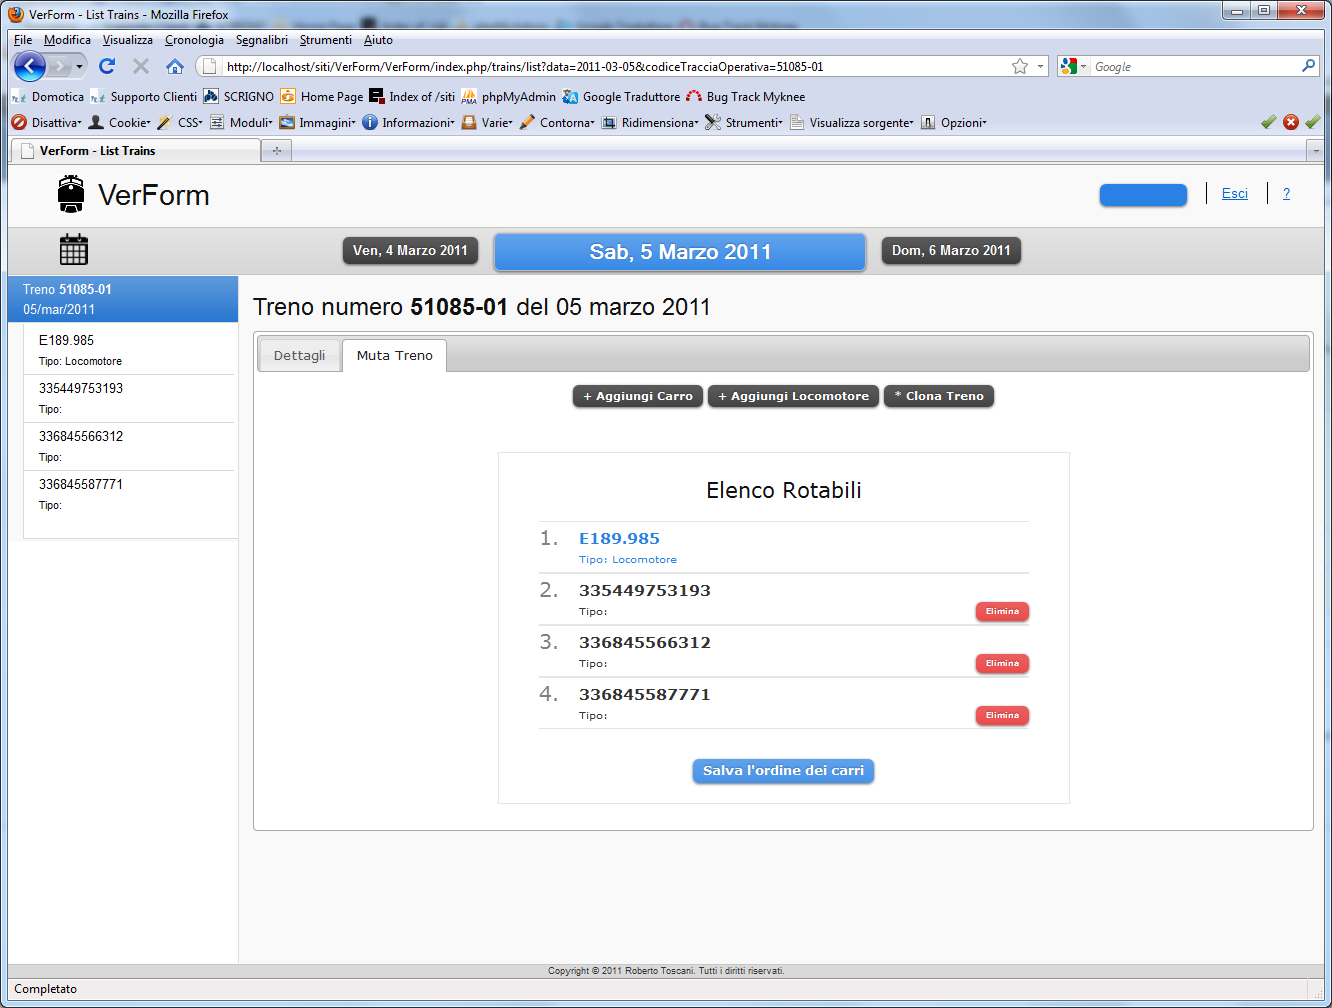Open the Strumenti developer toolbar dropdown
The image size is (1332, 1008).
(744, 123)
